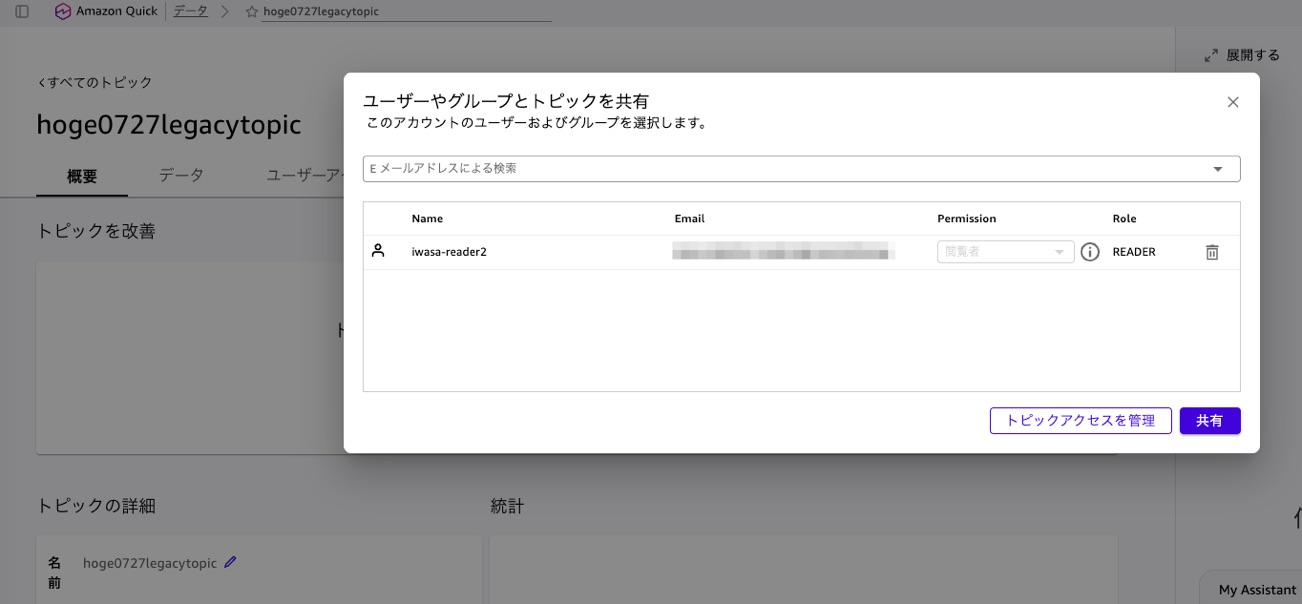Open the permission info icon
This screenshot has height=604, width=1302.
coord(1090,252)
